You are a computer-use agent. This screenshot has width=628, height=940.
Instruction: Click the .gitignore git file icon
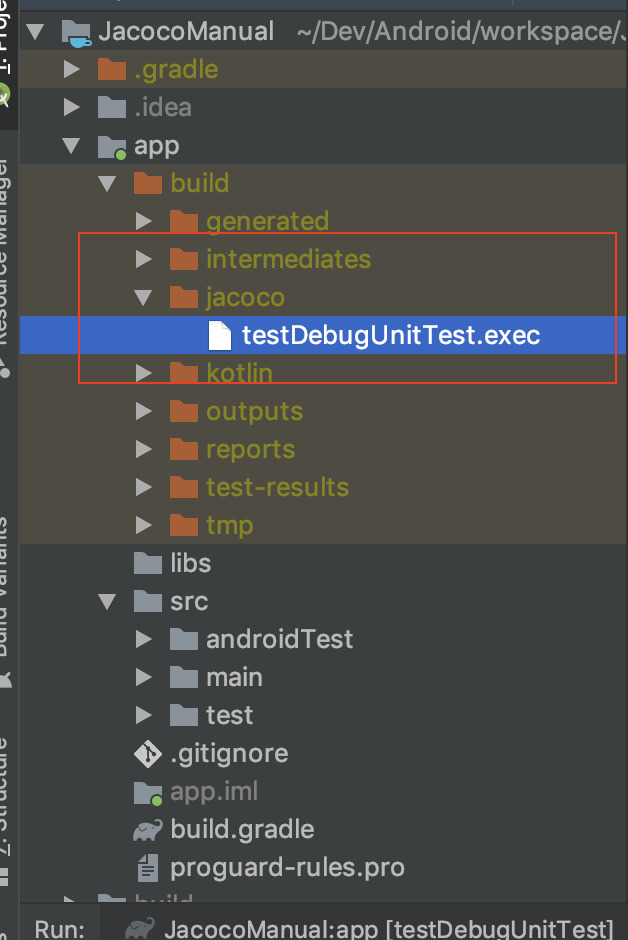click(148, 754)
